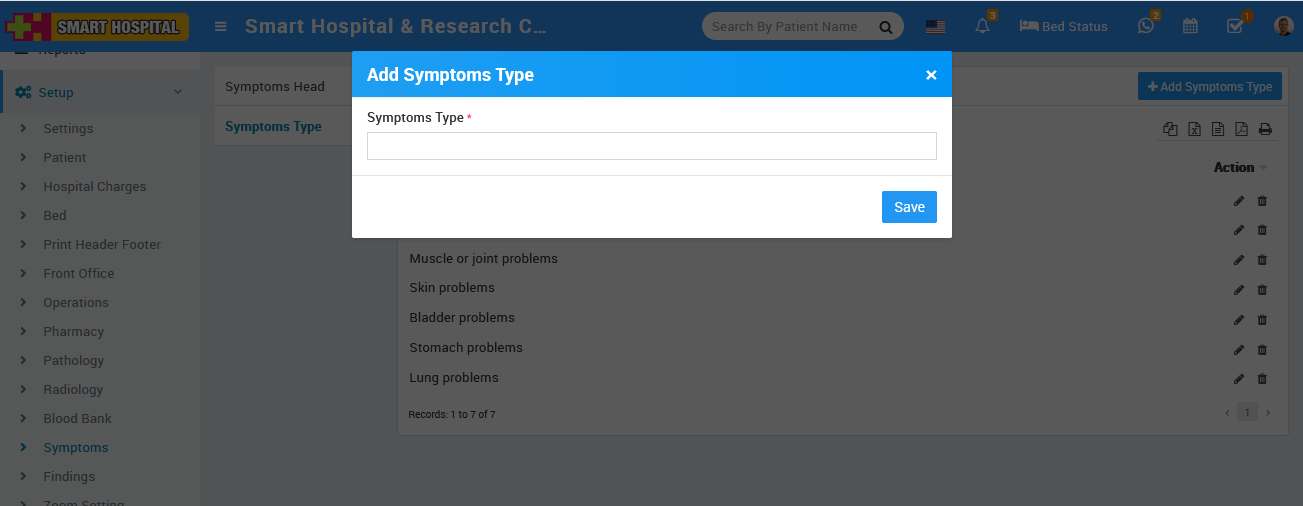1303x506 pixels.
Task: Open the WhatsApp messages icon
Action: (x=1145, y=27)
